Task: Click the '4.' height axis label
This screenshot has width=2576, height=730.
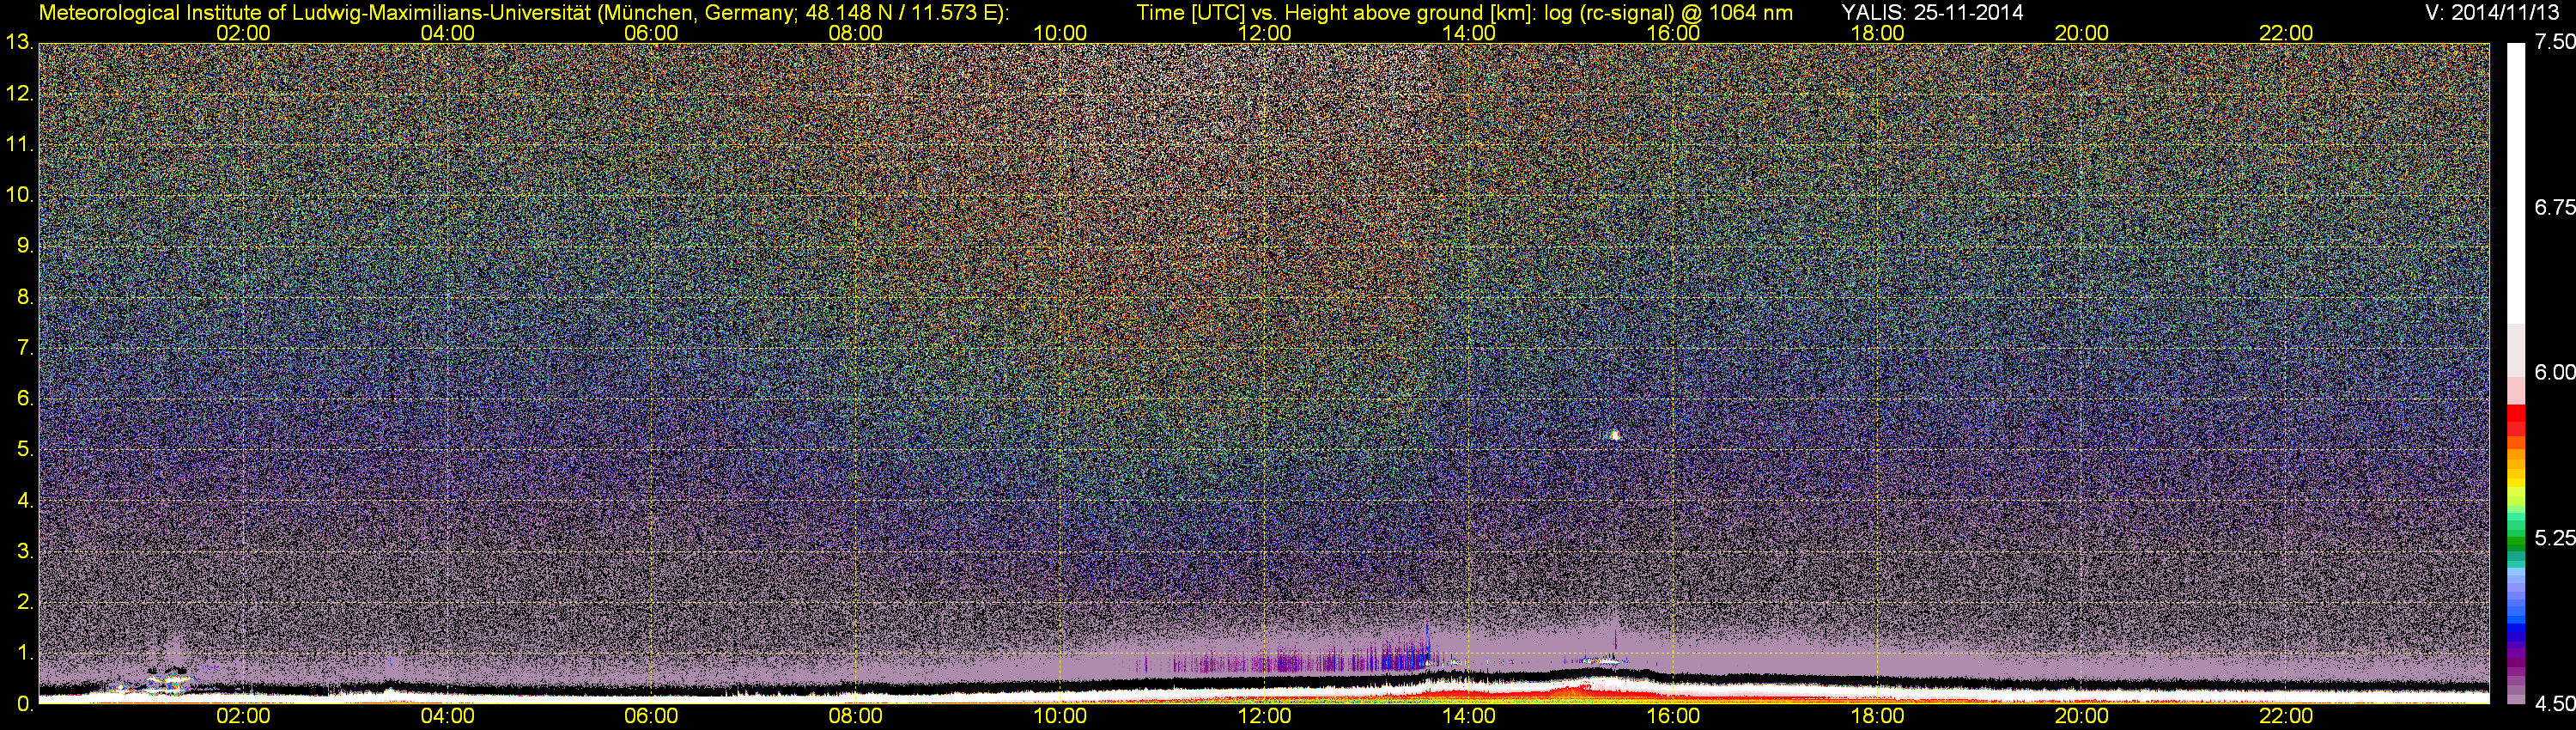Action: click(25, 500)
